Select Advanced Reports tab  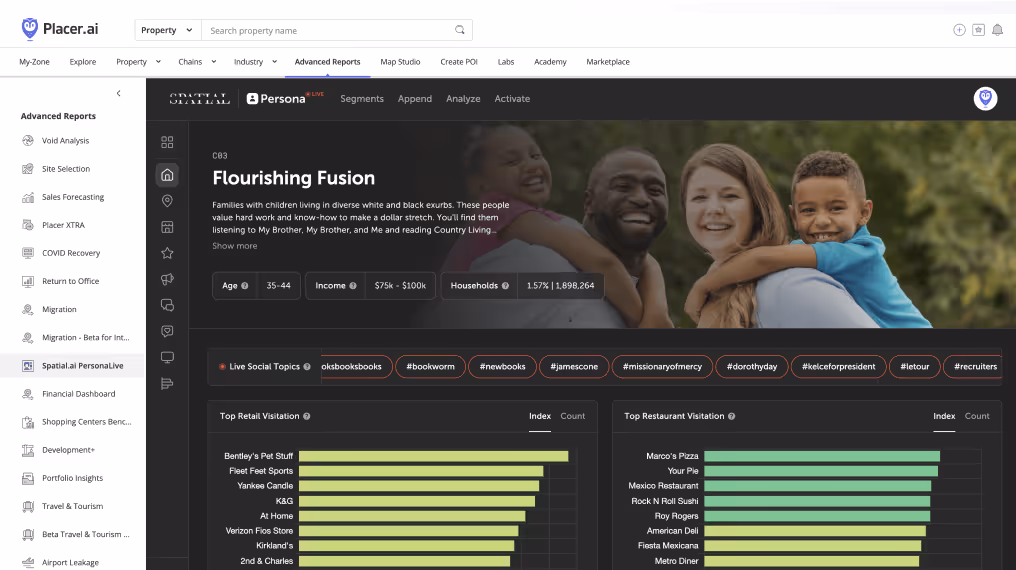(x=327, y=62)
